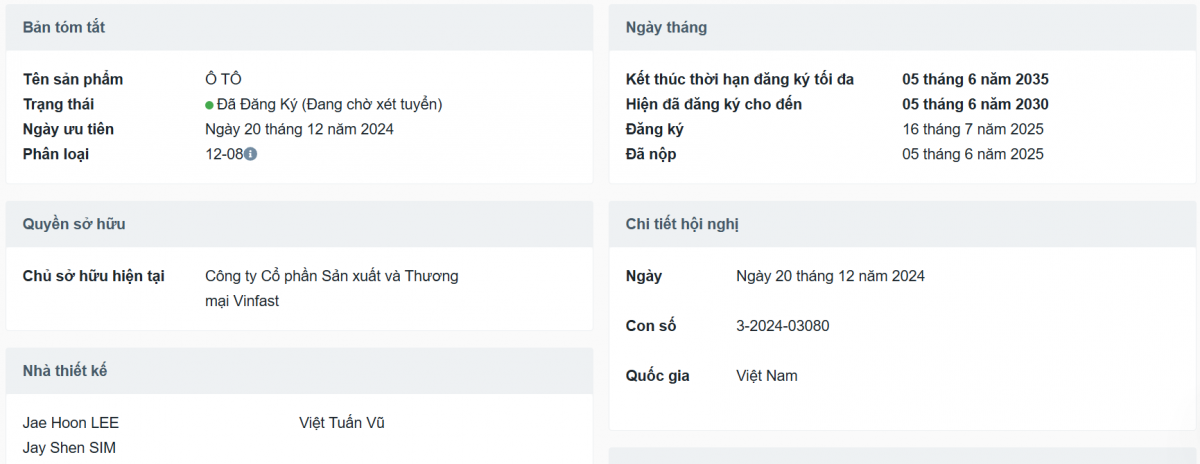Click owner Công ty Cổ phần Sản xuất Vinfast

click(x=332, y=288)
